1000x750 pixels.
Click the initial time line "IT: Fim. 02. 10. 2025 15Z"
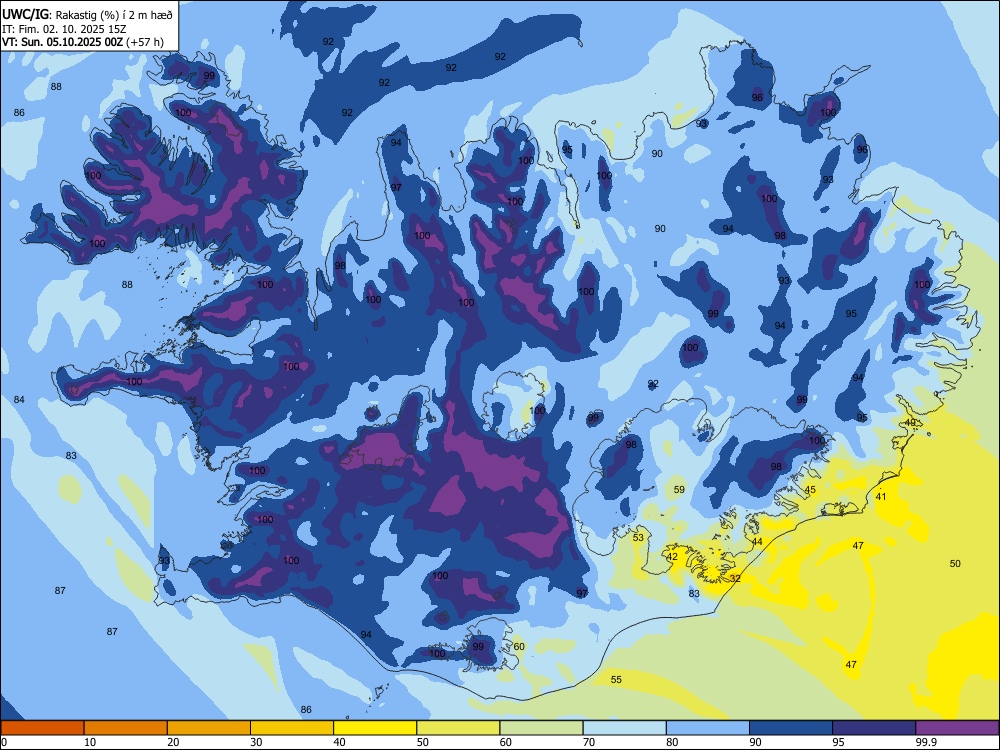64,29
